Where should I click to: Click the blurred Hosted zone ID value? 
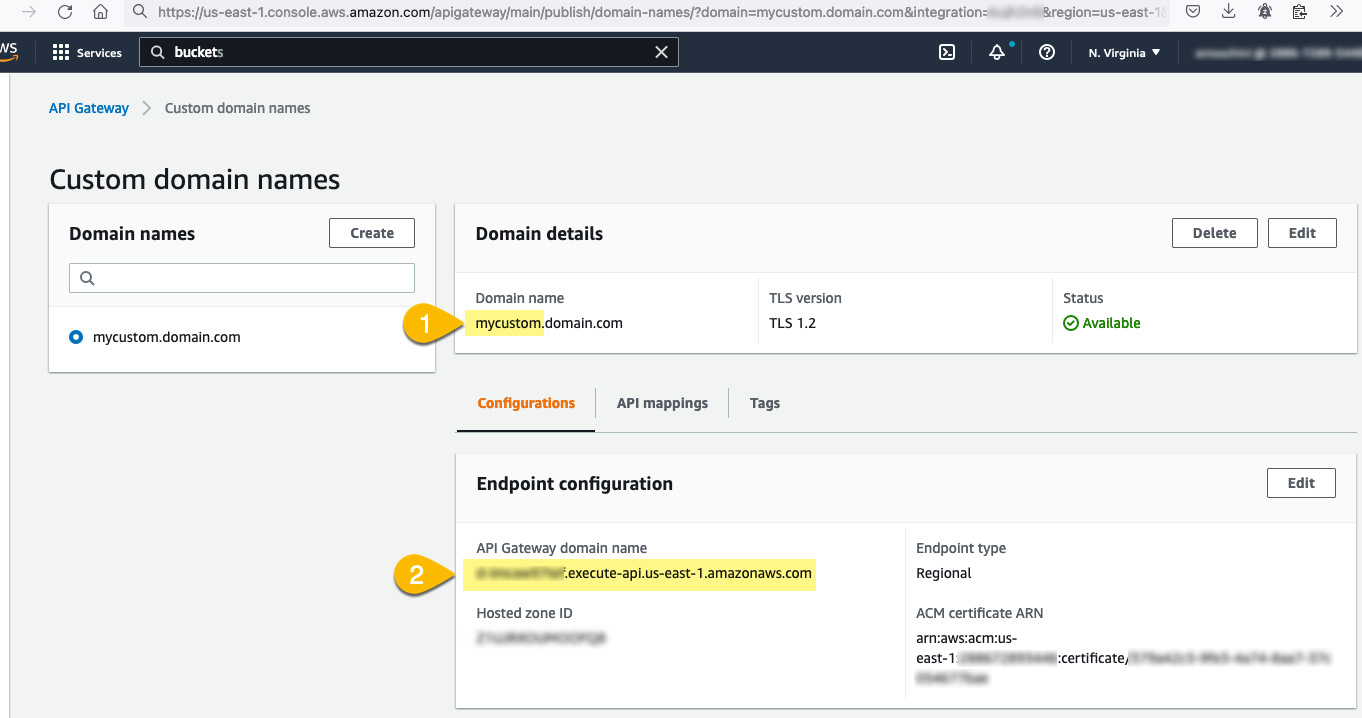click(x=541, y=637)
